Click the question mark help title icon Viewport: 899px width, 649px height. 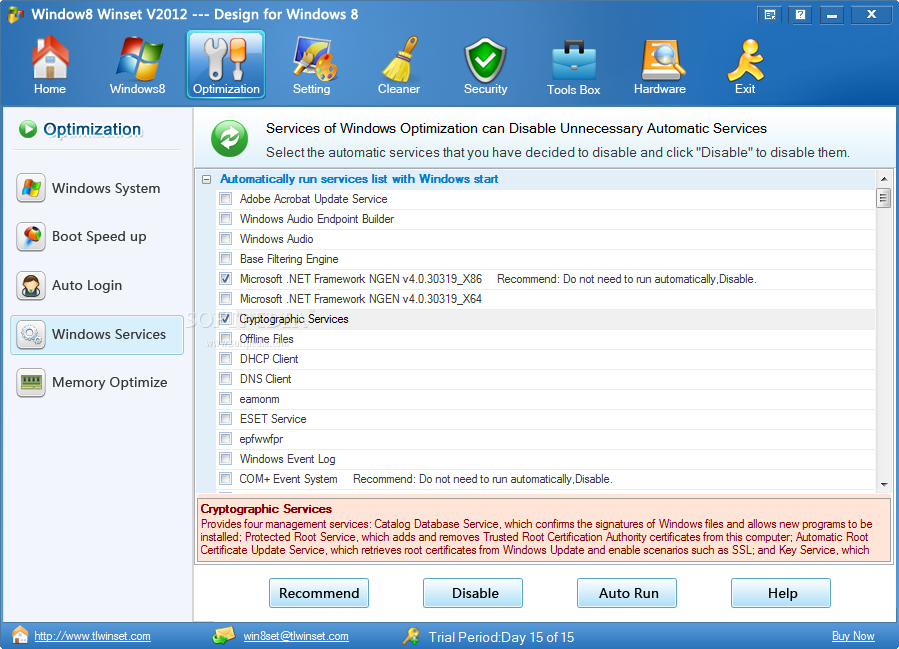tap(800, 15)
